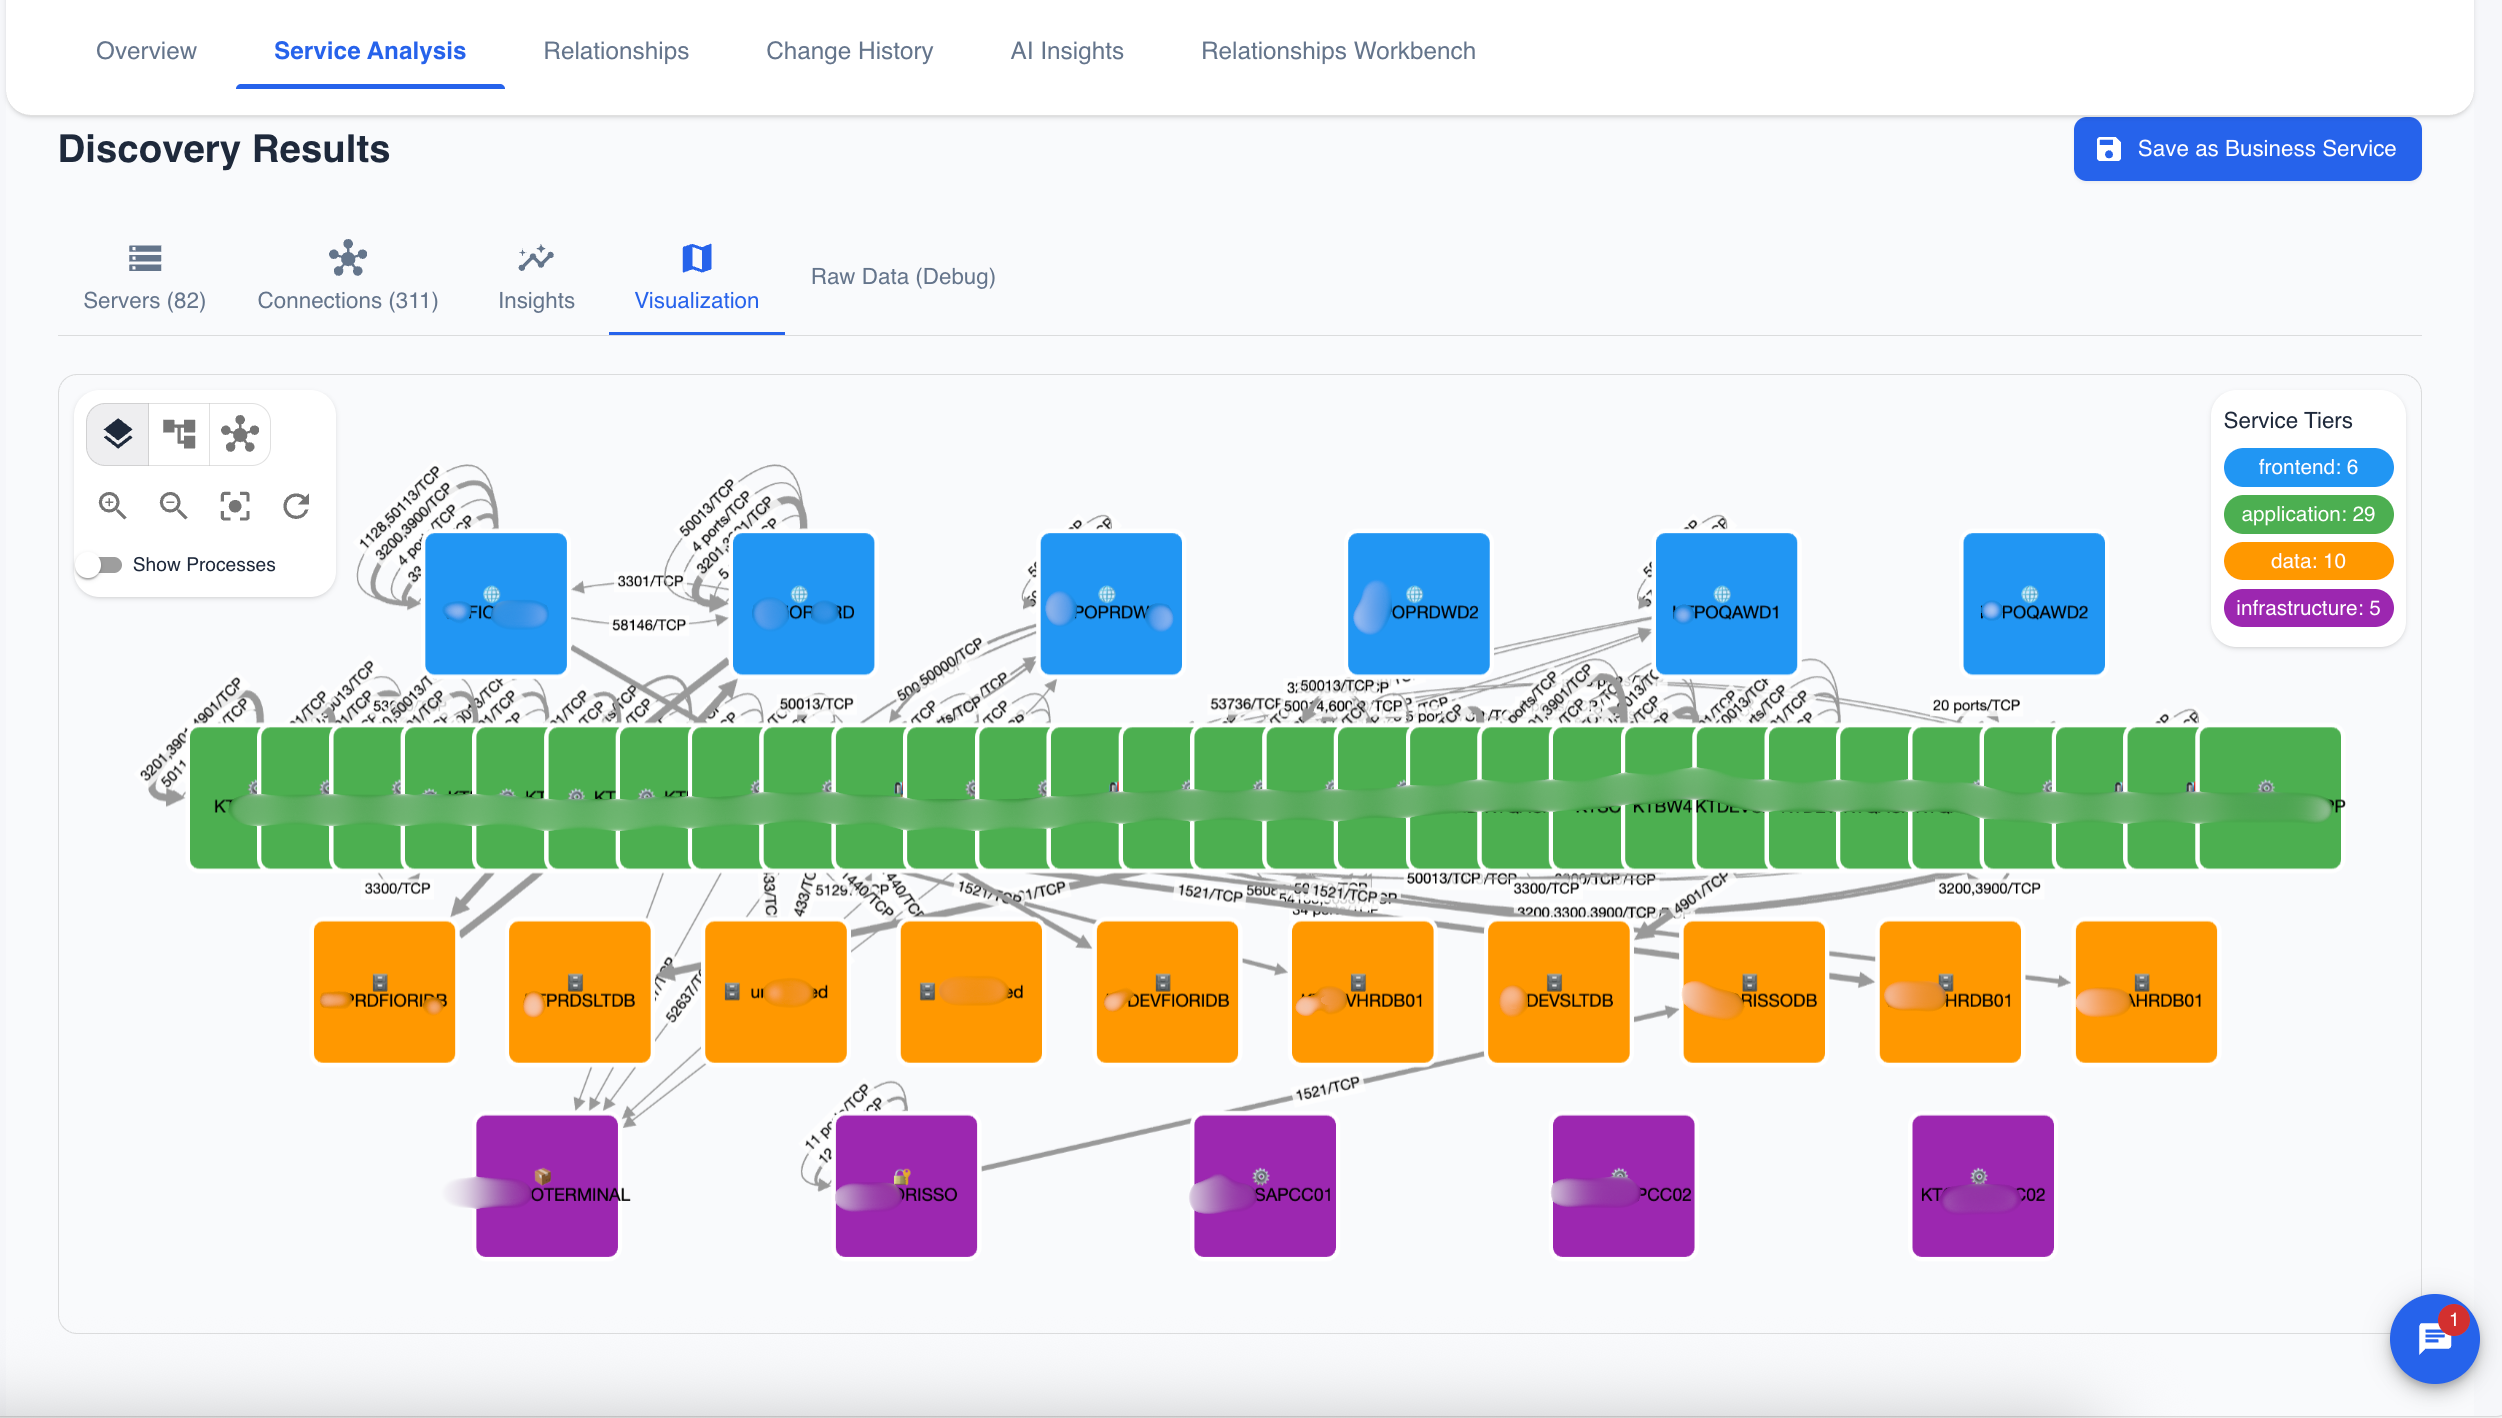Open the Raw Data (Debug) view
The image size is (2502, 1418).
click(901, 276)
